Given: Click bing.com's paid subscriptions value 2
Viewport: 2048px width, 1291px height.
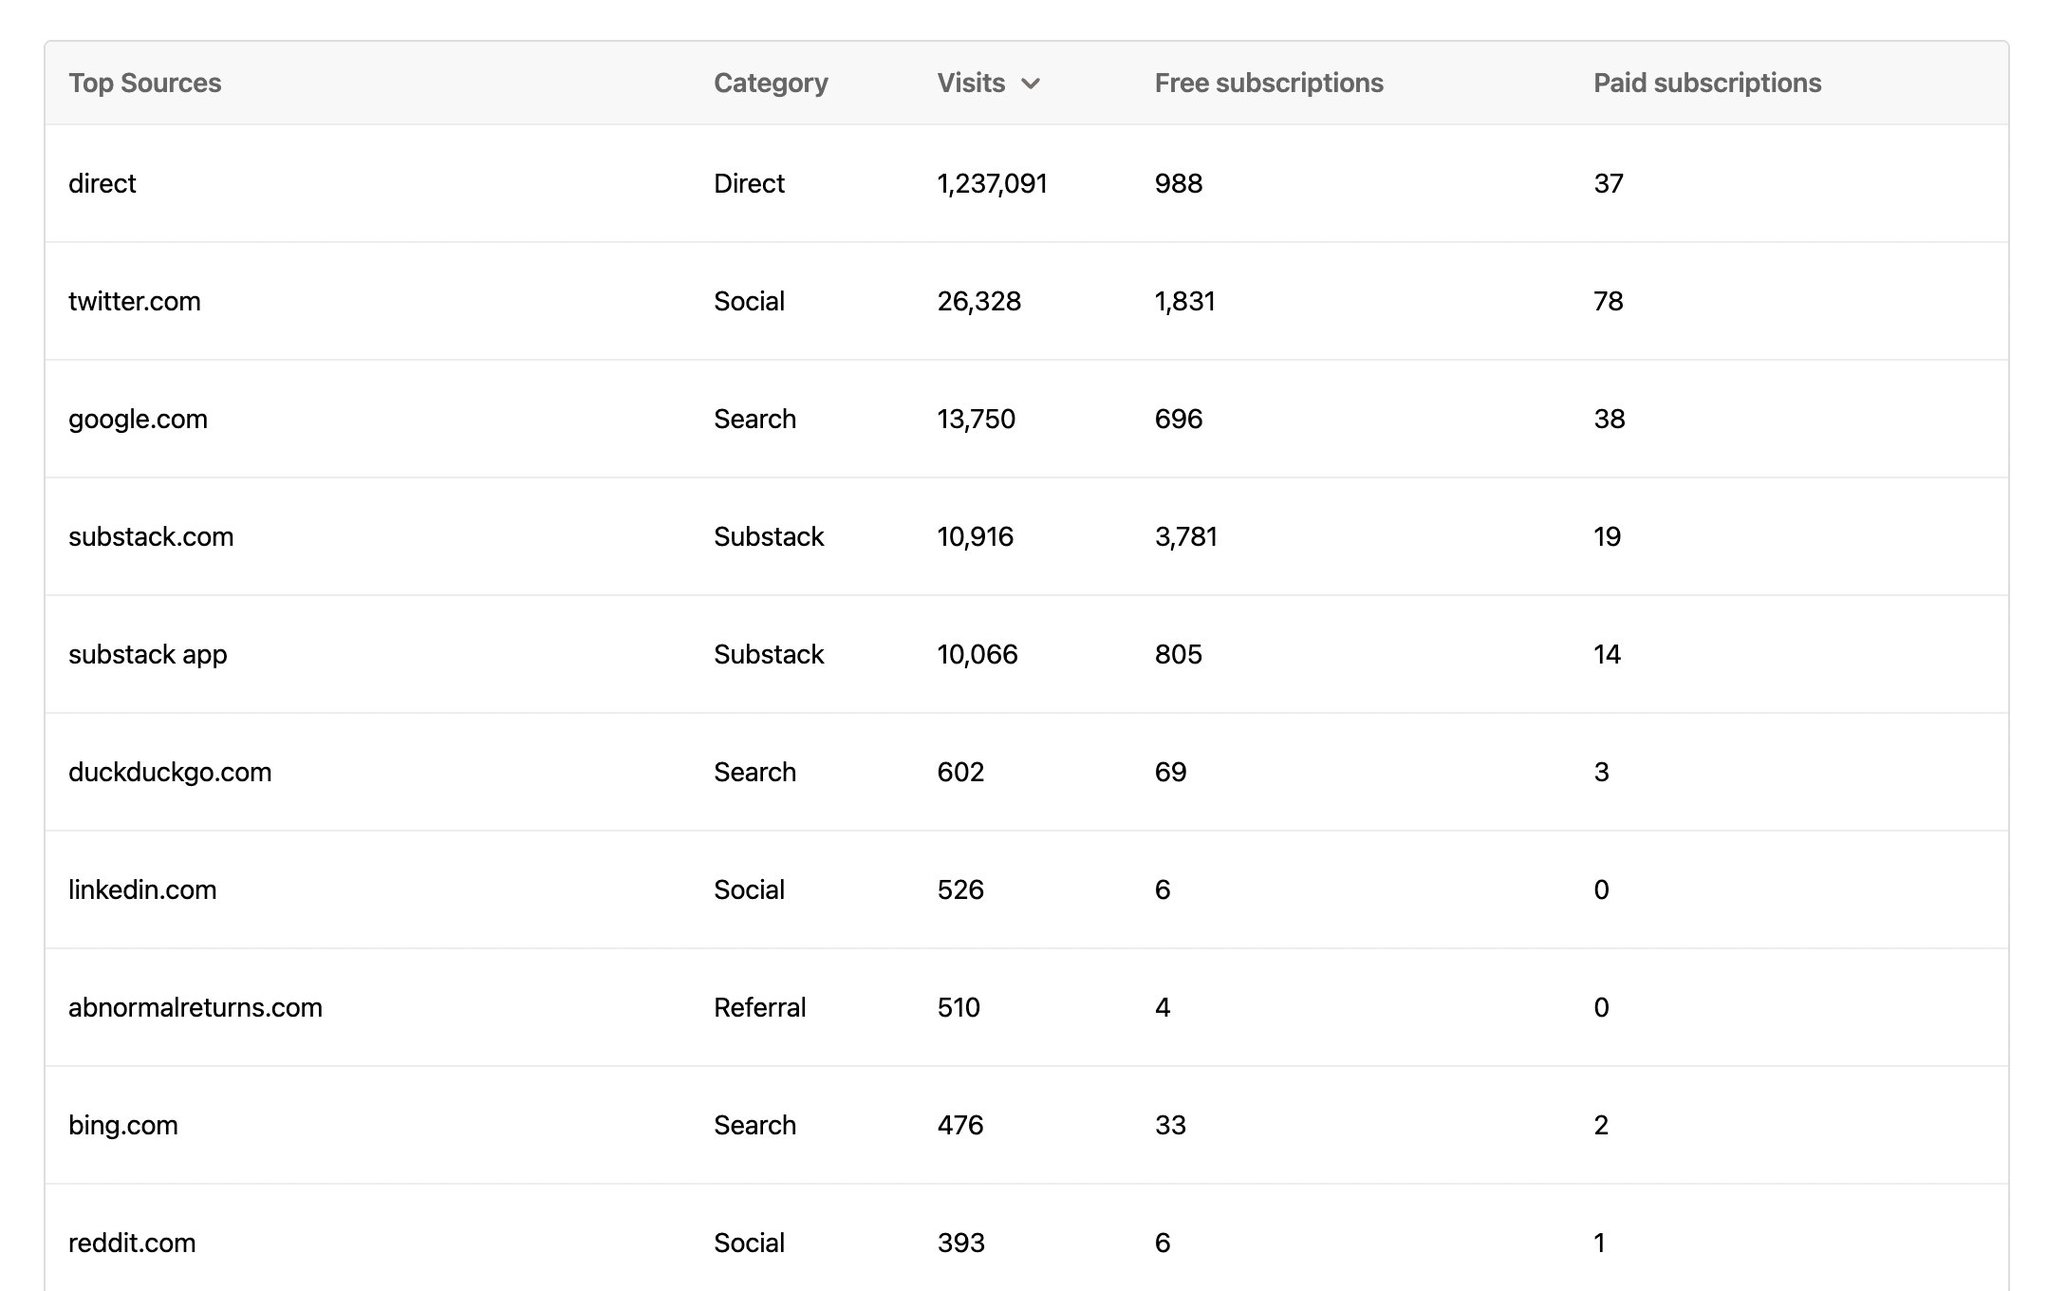Looking at the screenshot, I should pyautogui.click(x=1602, y=1126).
